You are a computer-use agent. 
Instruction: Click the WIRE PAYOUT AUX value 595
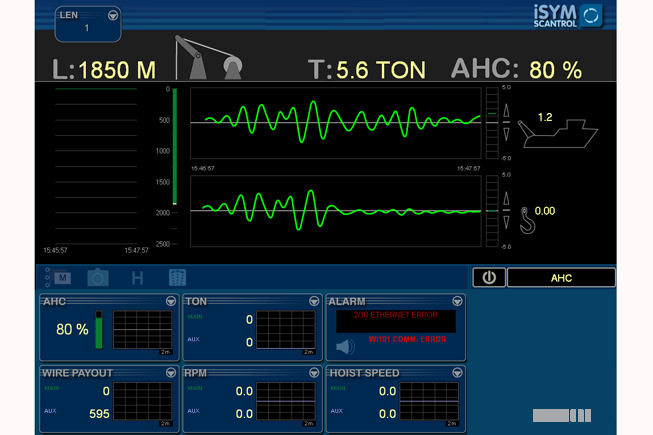coord(99,414)
